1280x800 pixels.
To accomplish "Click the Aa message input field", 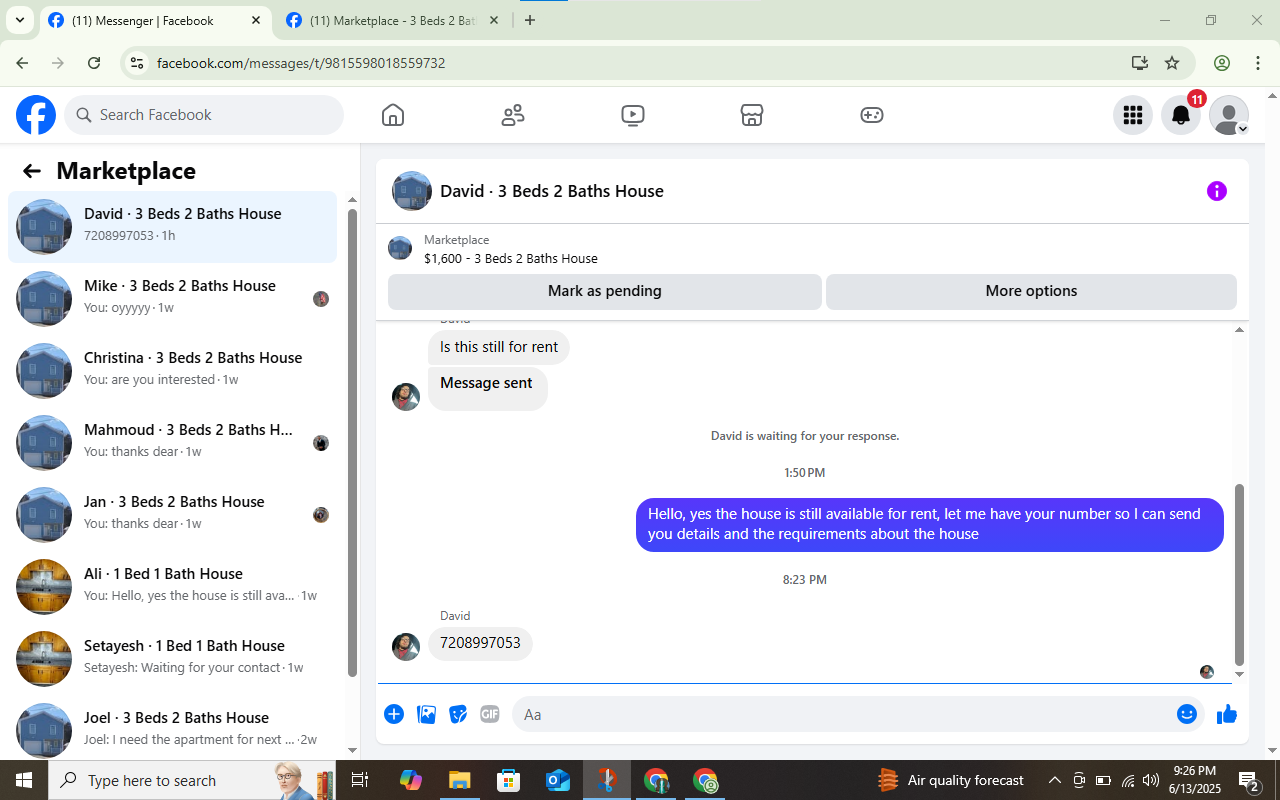I will pos(842,714).
